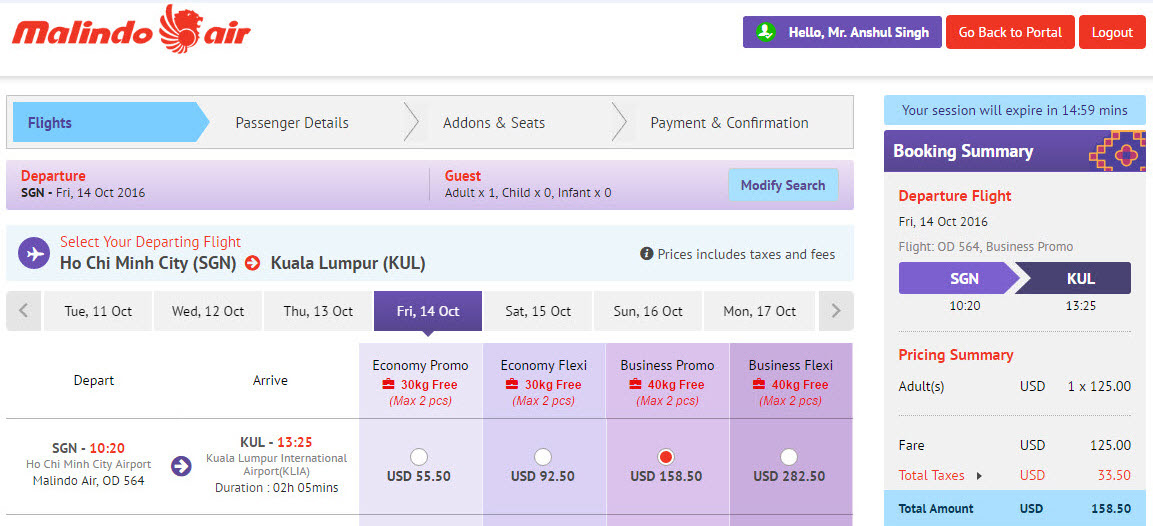Click Adult x 1, Child x 0 guest text
1153x526 pixels.
528,193
